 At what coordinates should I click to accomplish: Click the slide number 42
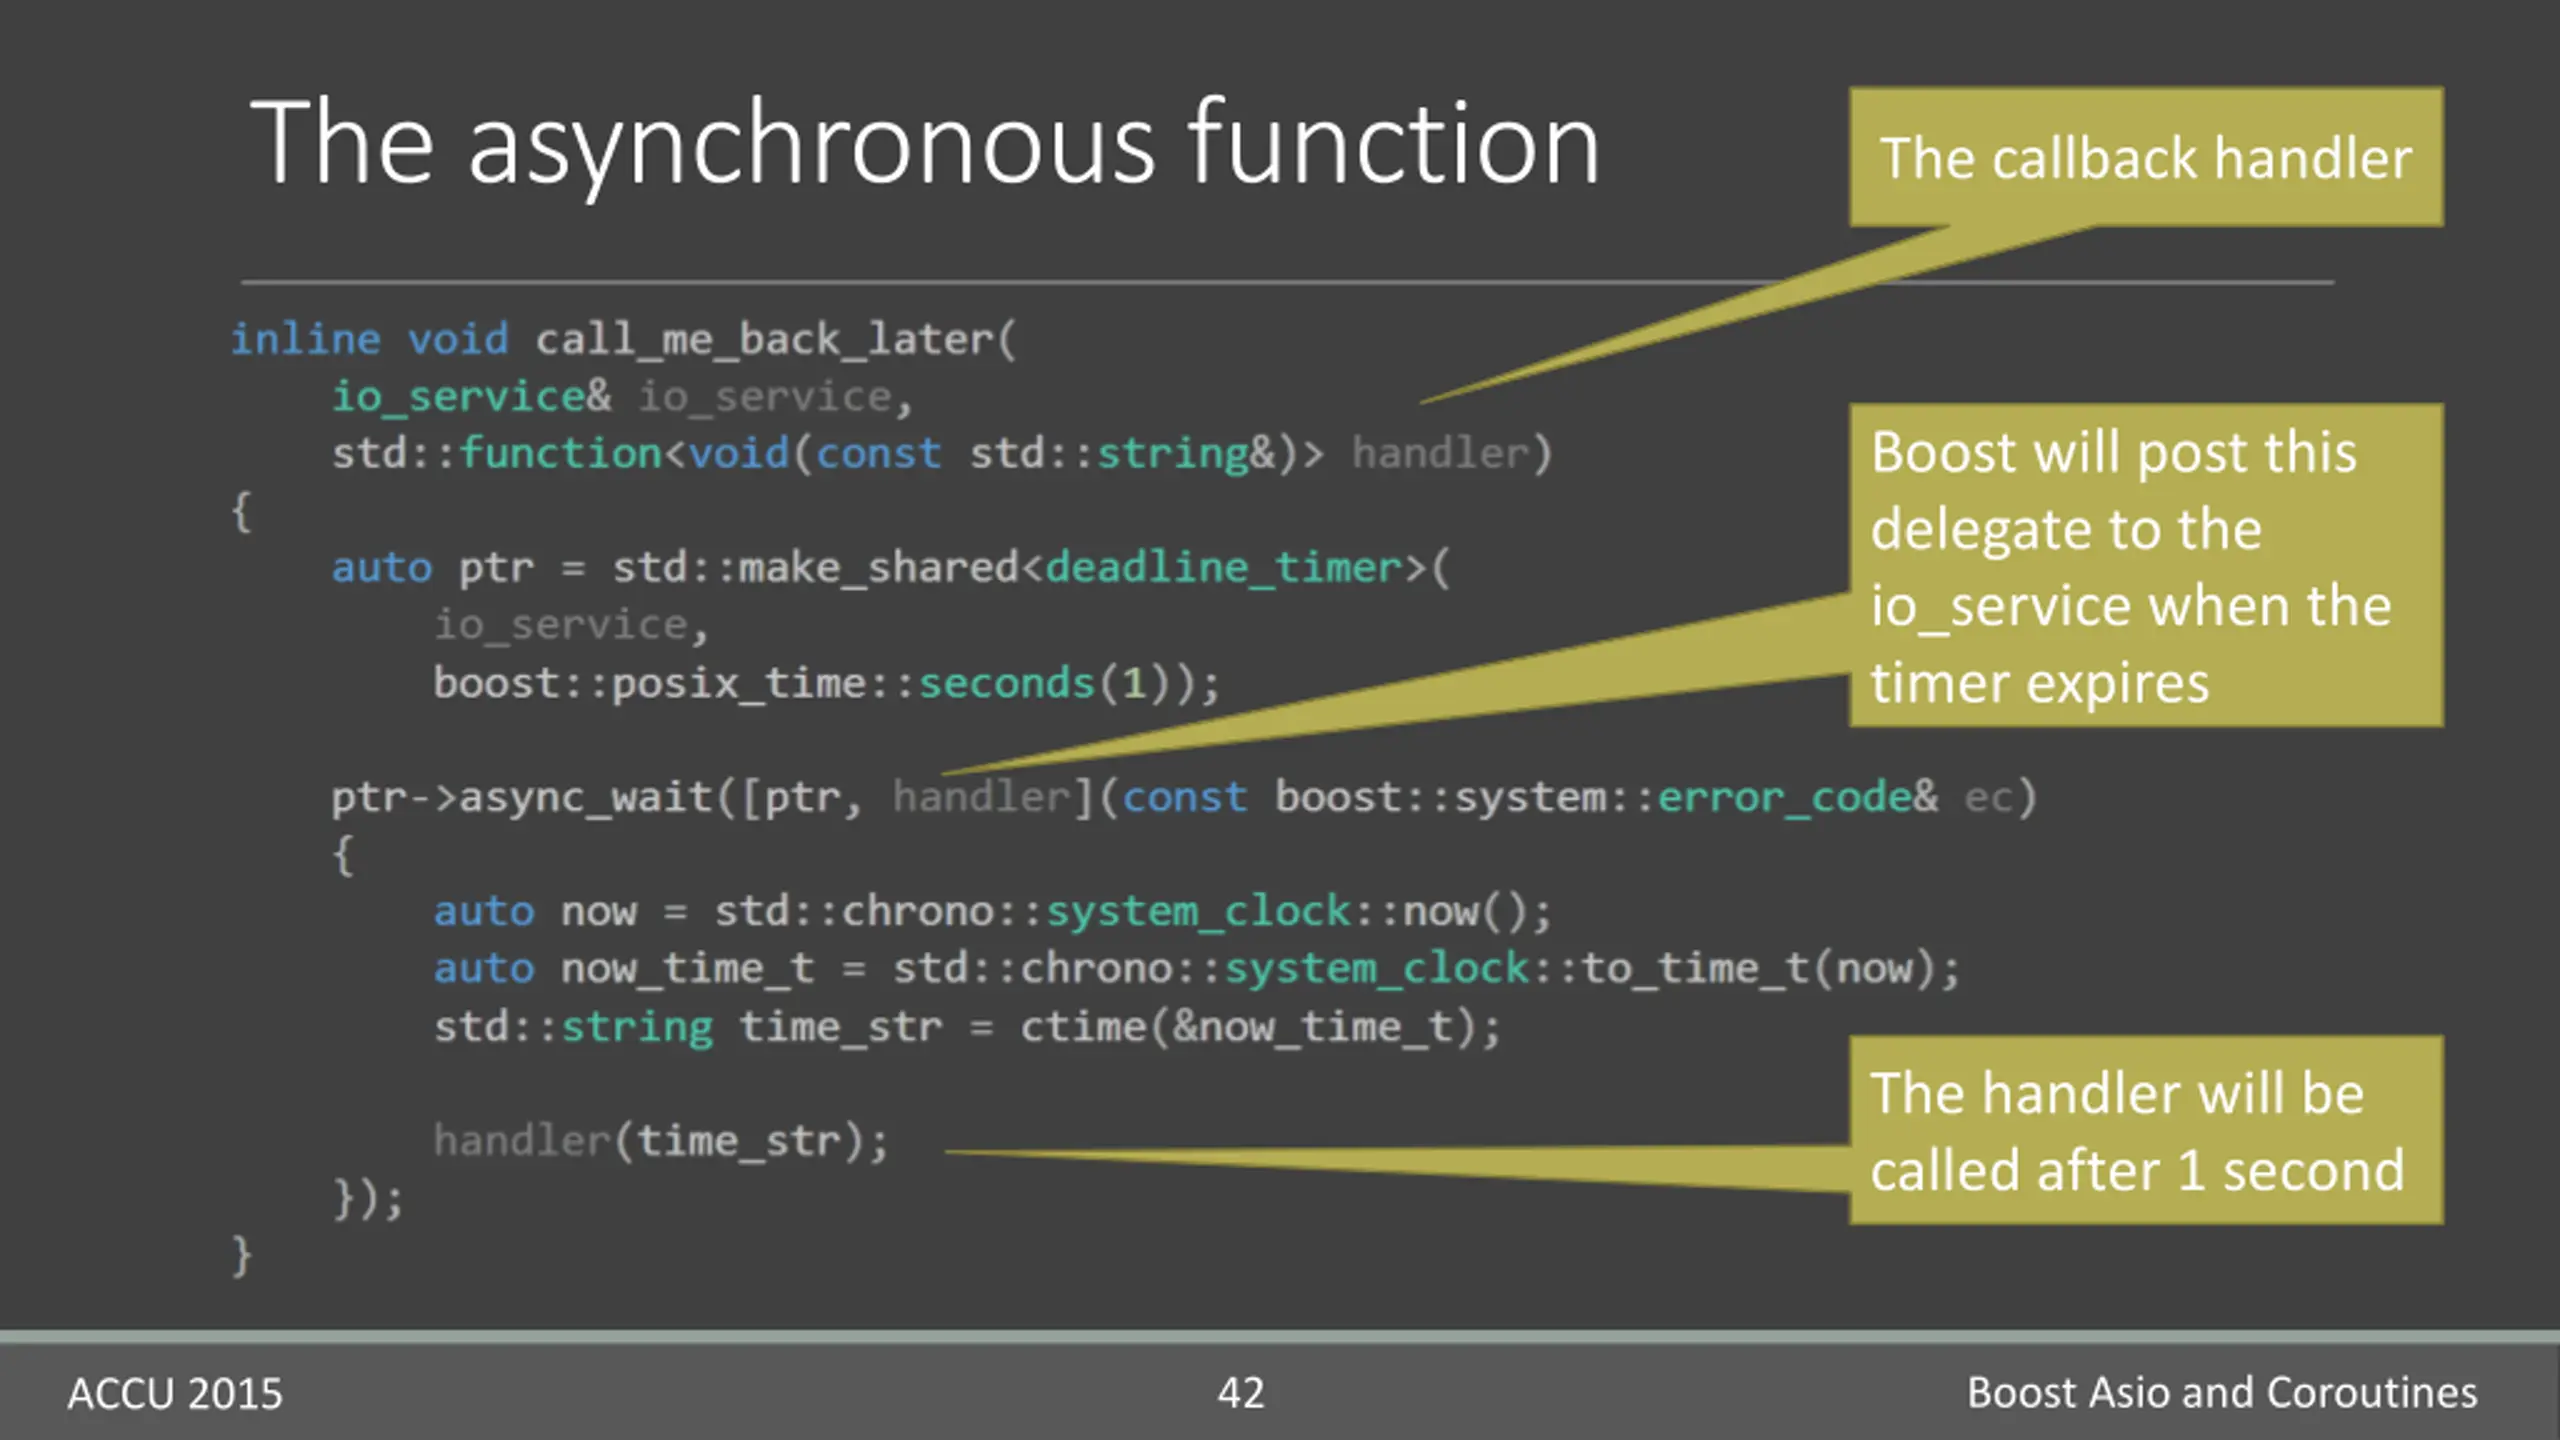coord(1241,1393)
